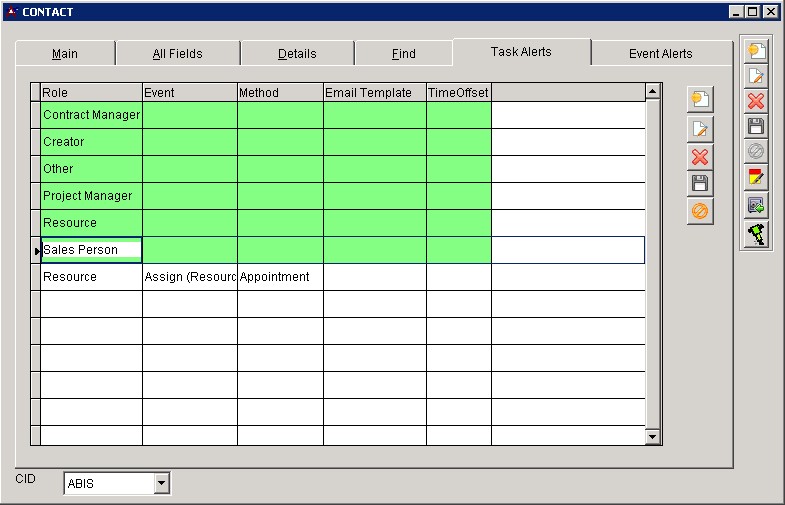Viewport: 785px width, 505px height.
Task: Open the CID dropdown showing ABIS
Action: pos(162,484)
